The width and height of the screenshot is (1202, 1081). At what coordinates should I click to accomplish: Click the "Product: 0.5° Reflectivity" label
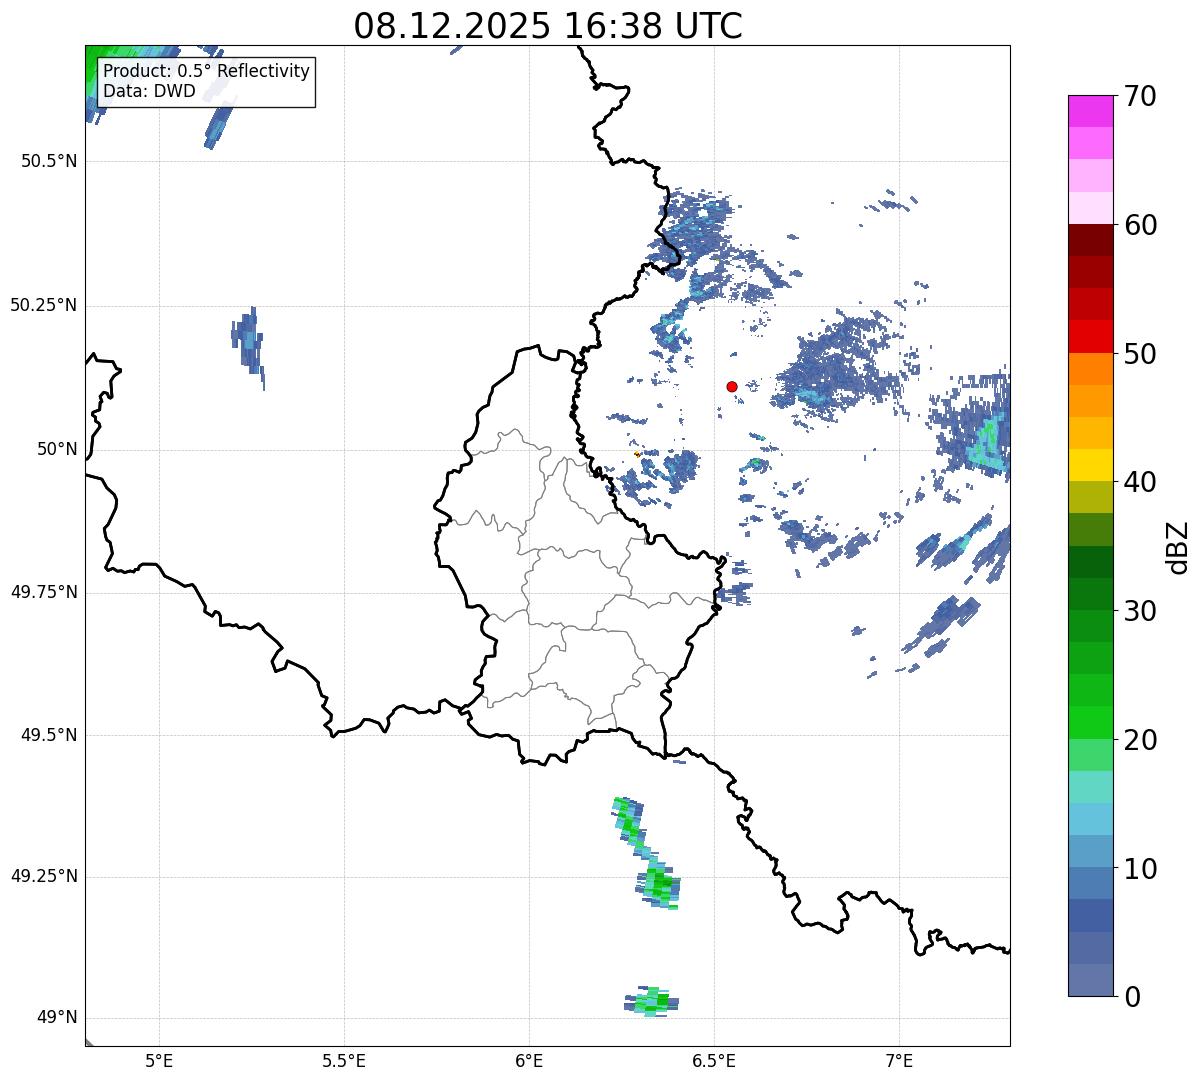coord(206,71)
